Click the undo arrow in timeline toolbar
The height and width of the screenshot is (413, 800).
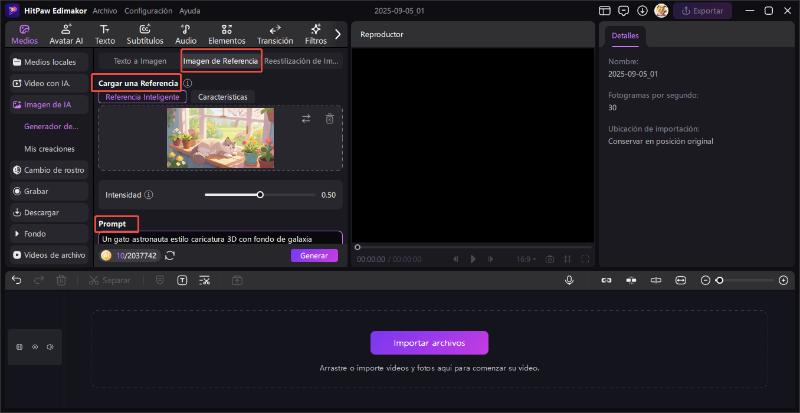pyautogui.click(x=17, y=280)
